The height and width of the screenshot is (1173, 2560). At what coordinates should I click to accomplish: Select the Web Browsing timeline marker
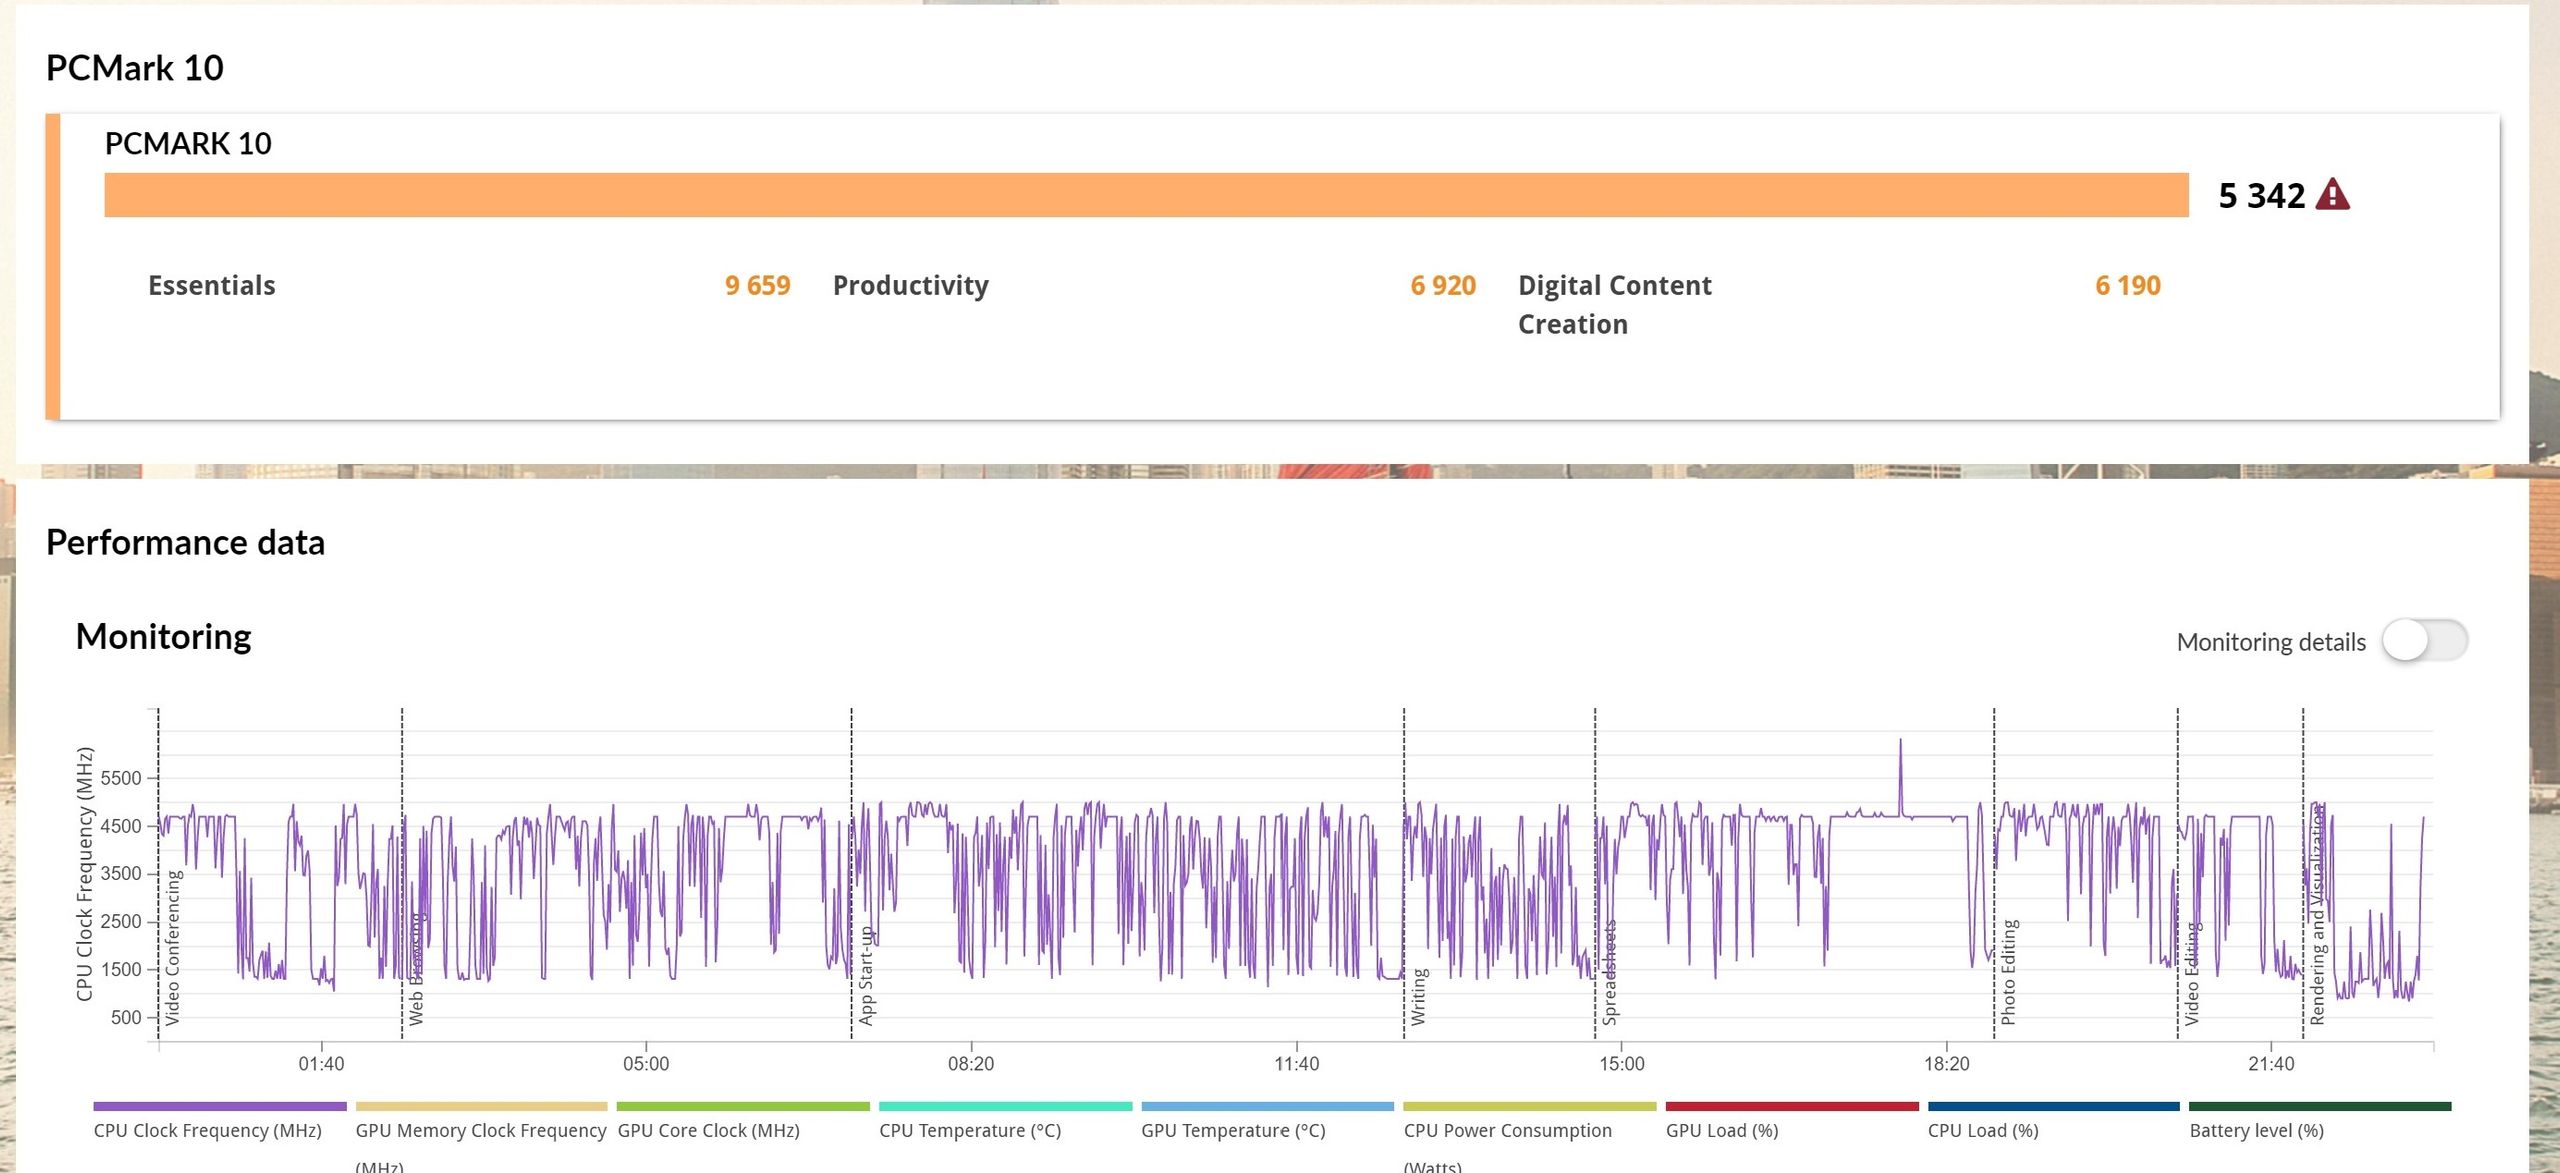click(x=416, y=968)
